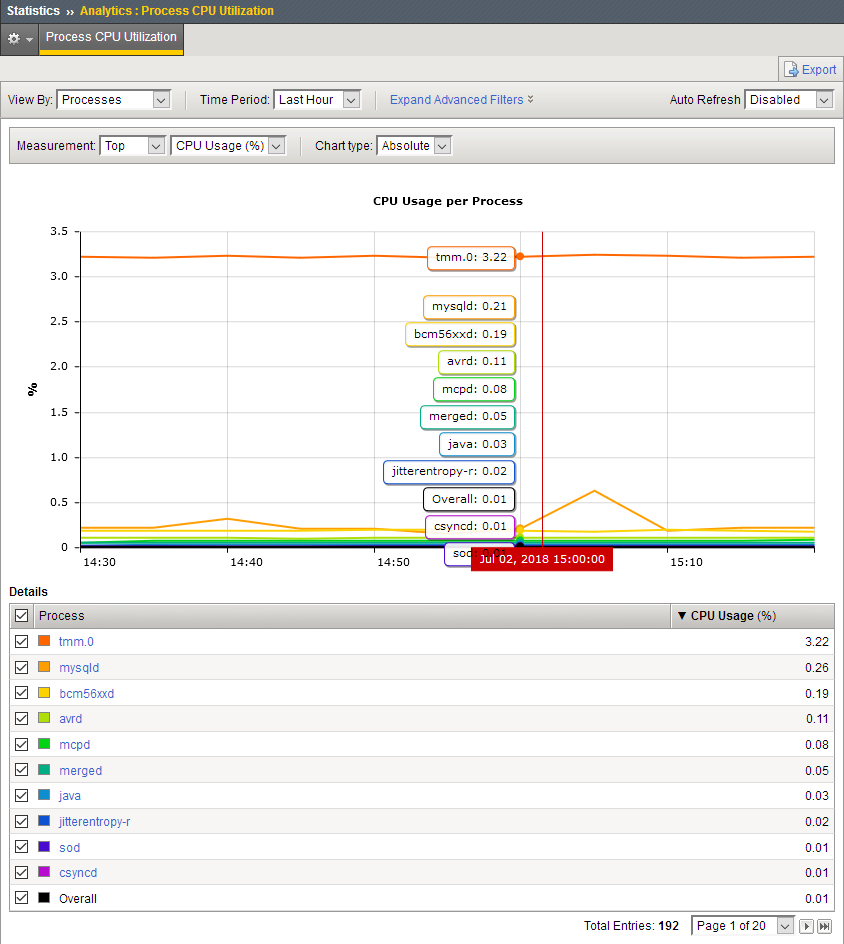Uncheck the mysqld process checkbox

click(22, 668)
